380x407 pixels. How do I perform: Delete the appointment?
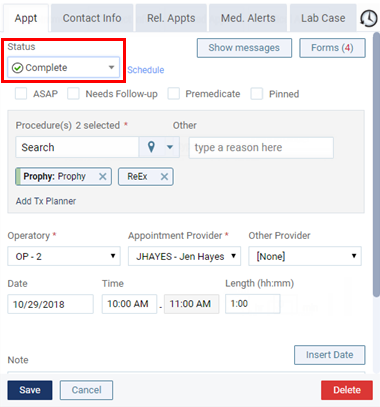(x=347, y=390)
